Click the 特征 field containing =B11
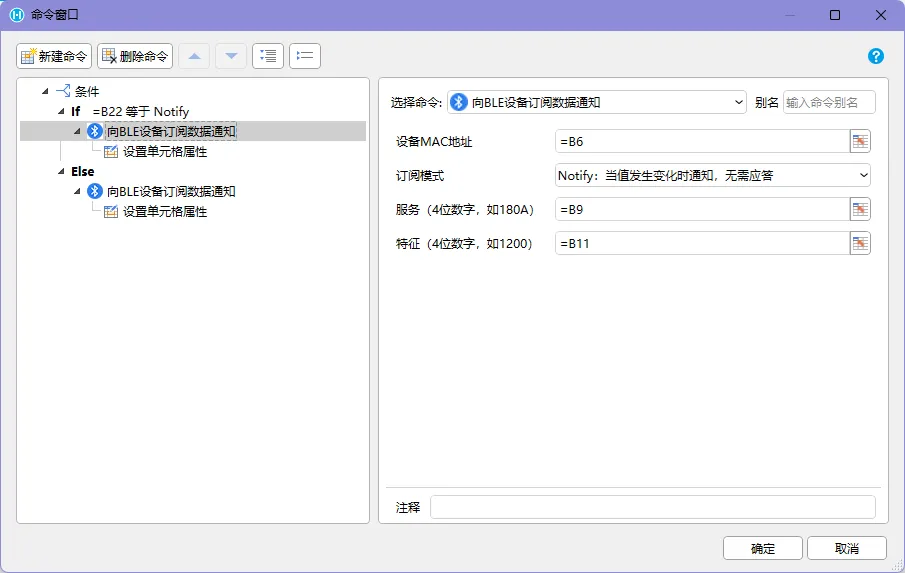This screenshot has height=573, width=905. click(702, 244)
